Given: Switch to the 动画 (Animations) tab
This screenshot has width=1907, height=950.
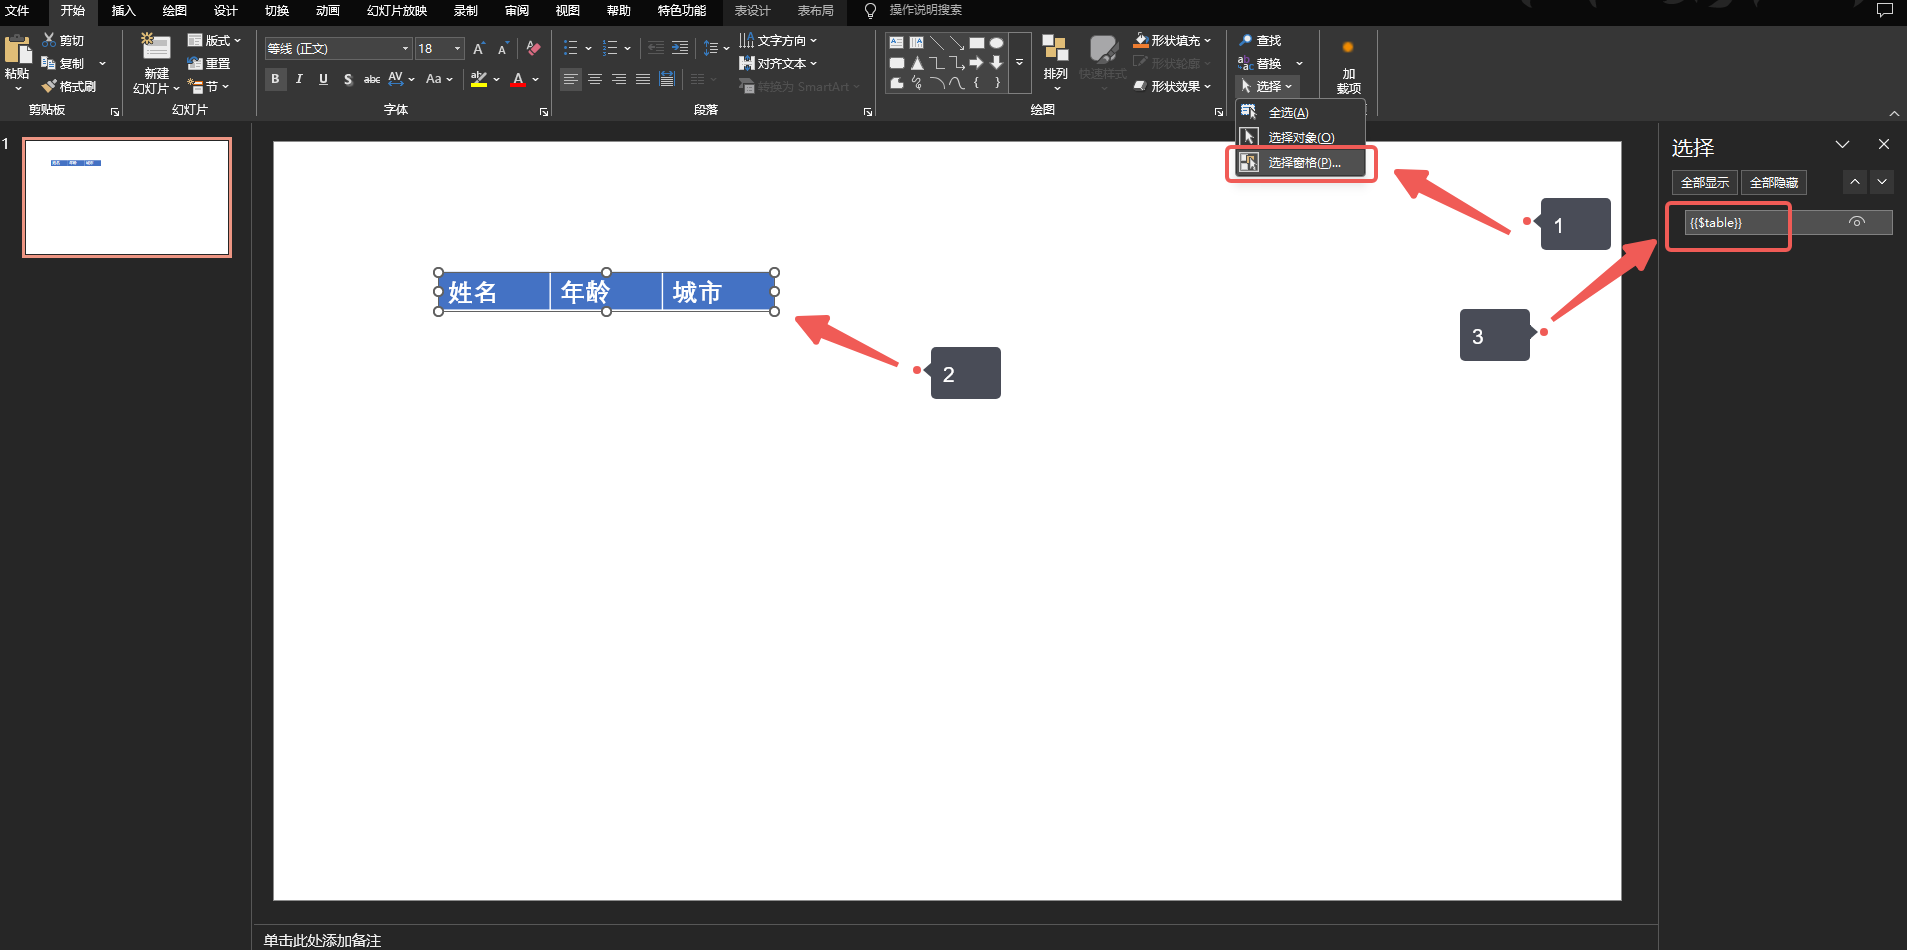Looking at the screenshot, I should pyautogui.click(x=327, y=10).
